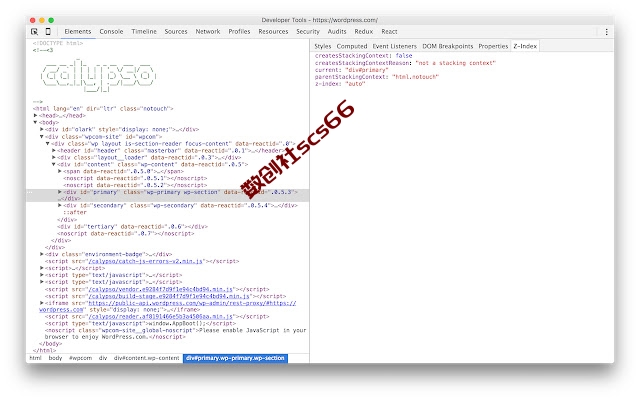Open the Timeline panel tab
The image size is (640, 400).
(x=144, y=31)
